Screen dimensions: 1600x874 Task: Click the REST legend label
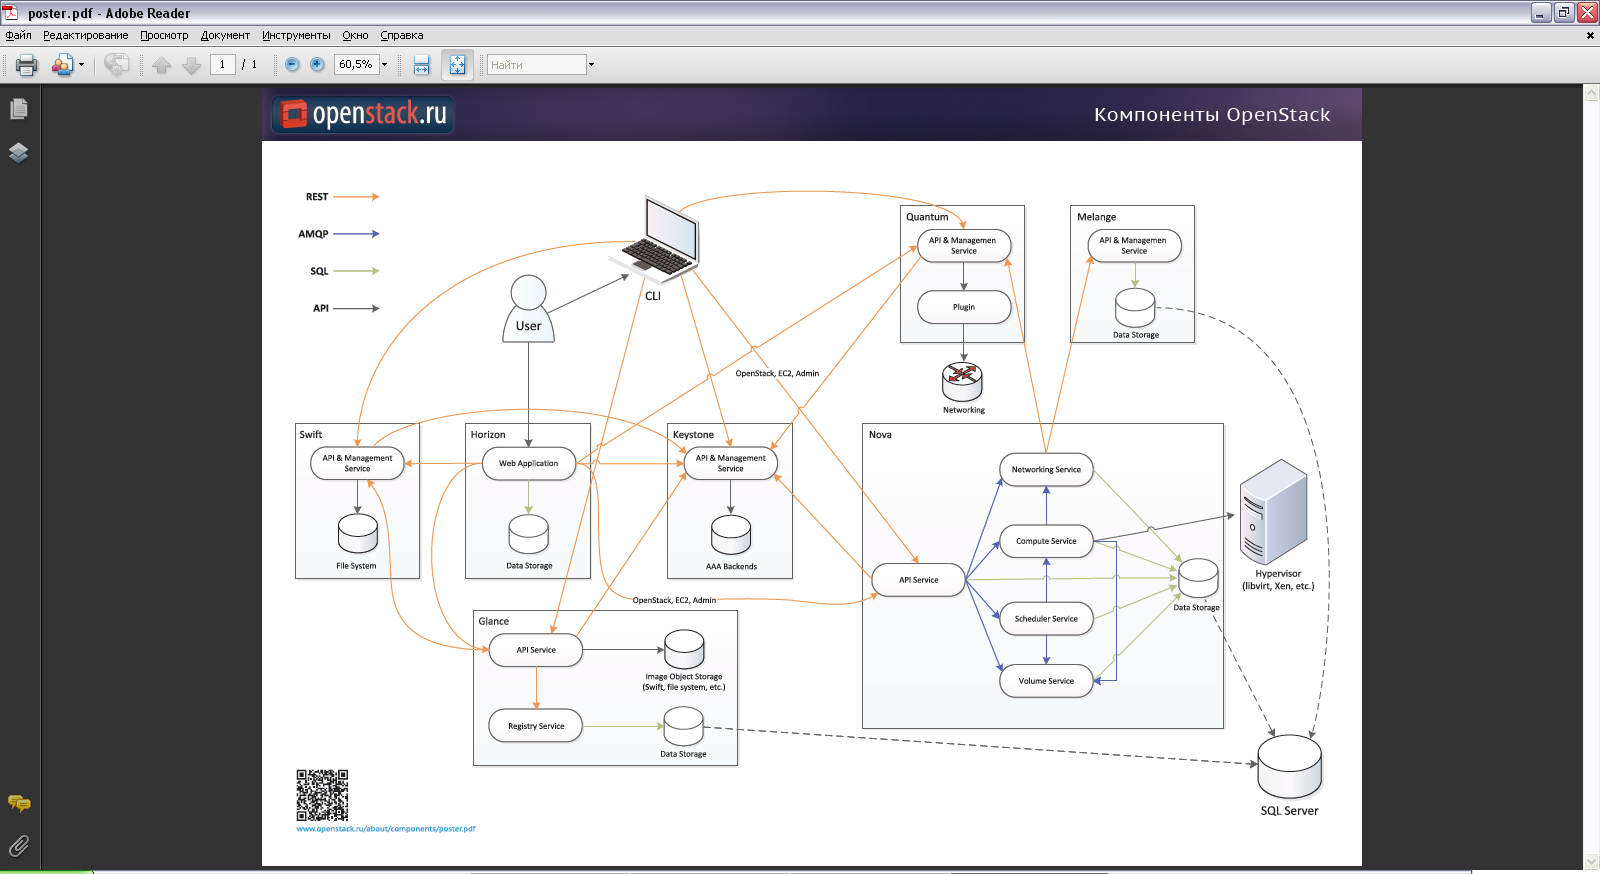pyautogui.click(x=317, y=197)
